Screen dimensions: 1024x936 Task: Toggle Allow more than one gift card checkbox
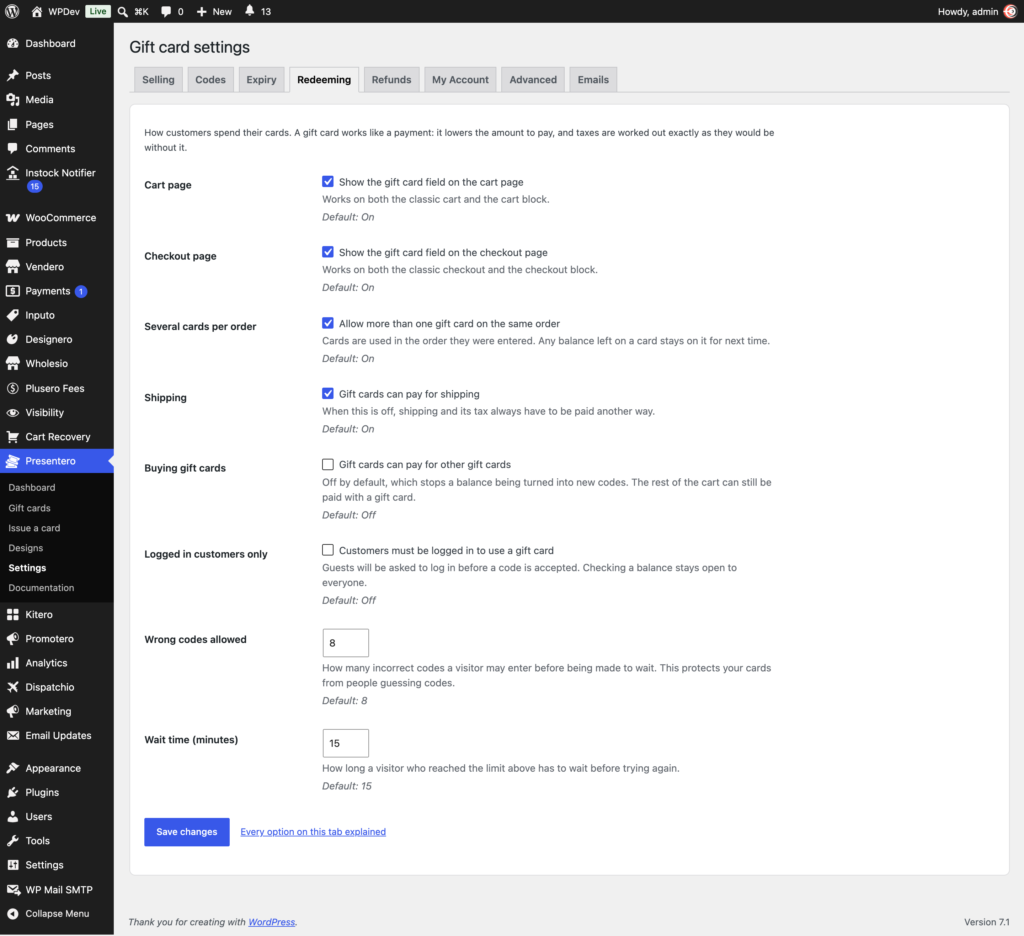point(328,323)
